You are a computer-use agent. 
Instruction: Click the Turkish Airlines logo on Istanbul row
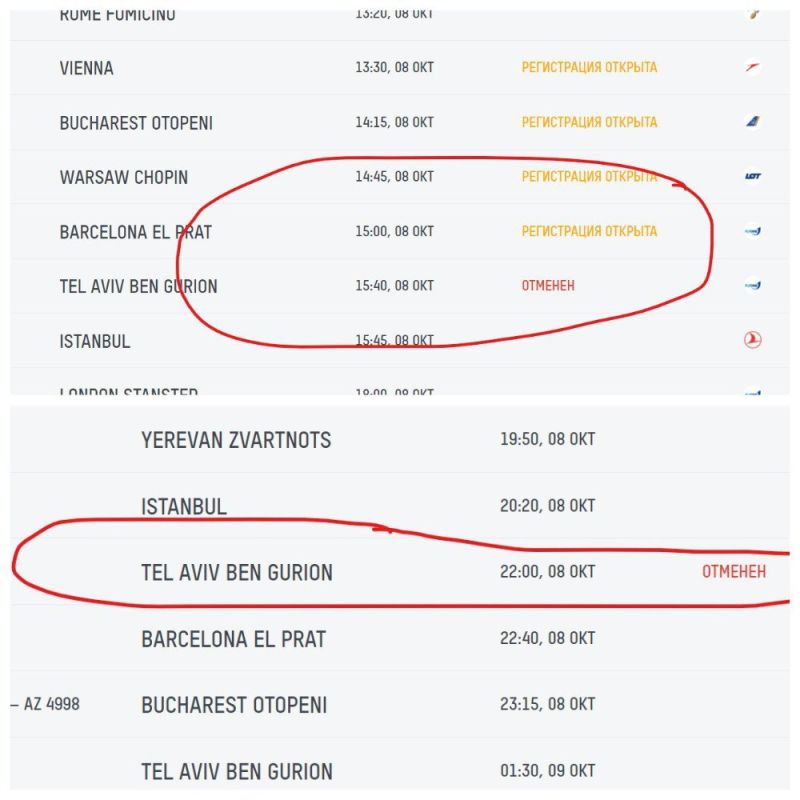(753, 341)
